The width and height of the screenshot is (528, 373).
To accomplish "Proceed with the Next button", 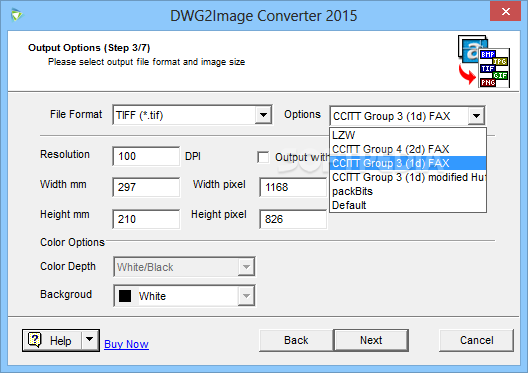I will (371, 340).
